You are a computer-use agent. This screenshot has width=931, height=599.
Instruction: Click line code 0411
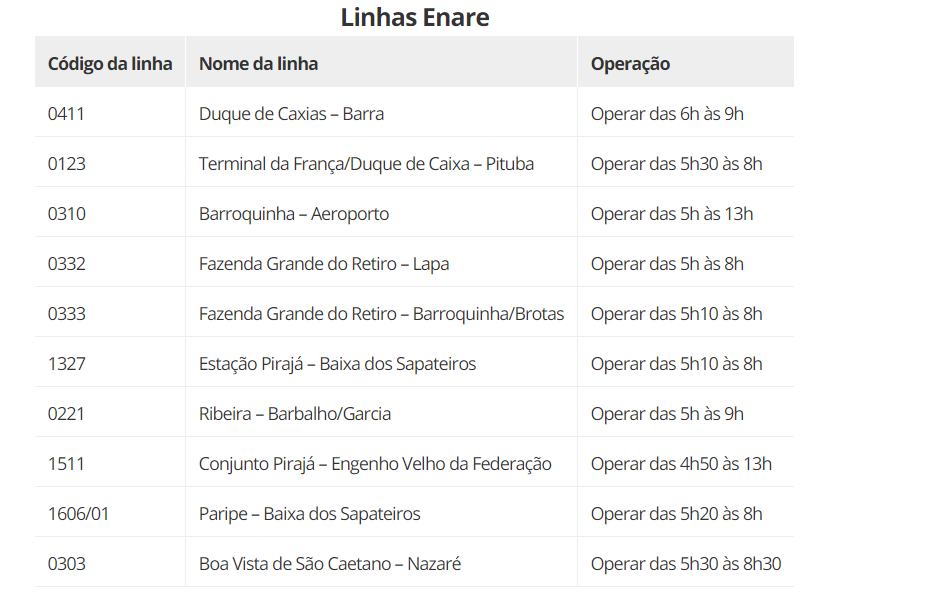(66, 113)
